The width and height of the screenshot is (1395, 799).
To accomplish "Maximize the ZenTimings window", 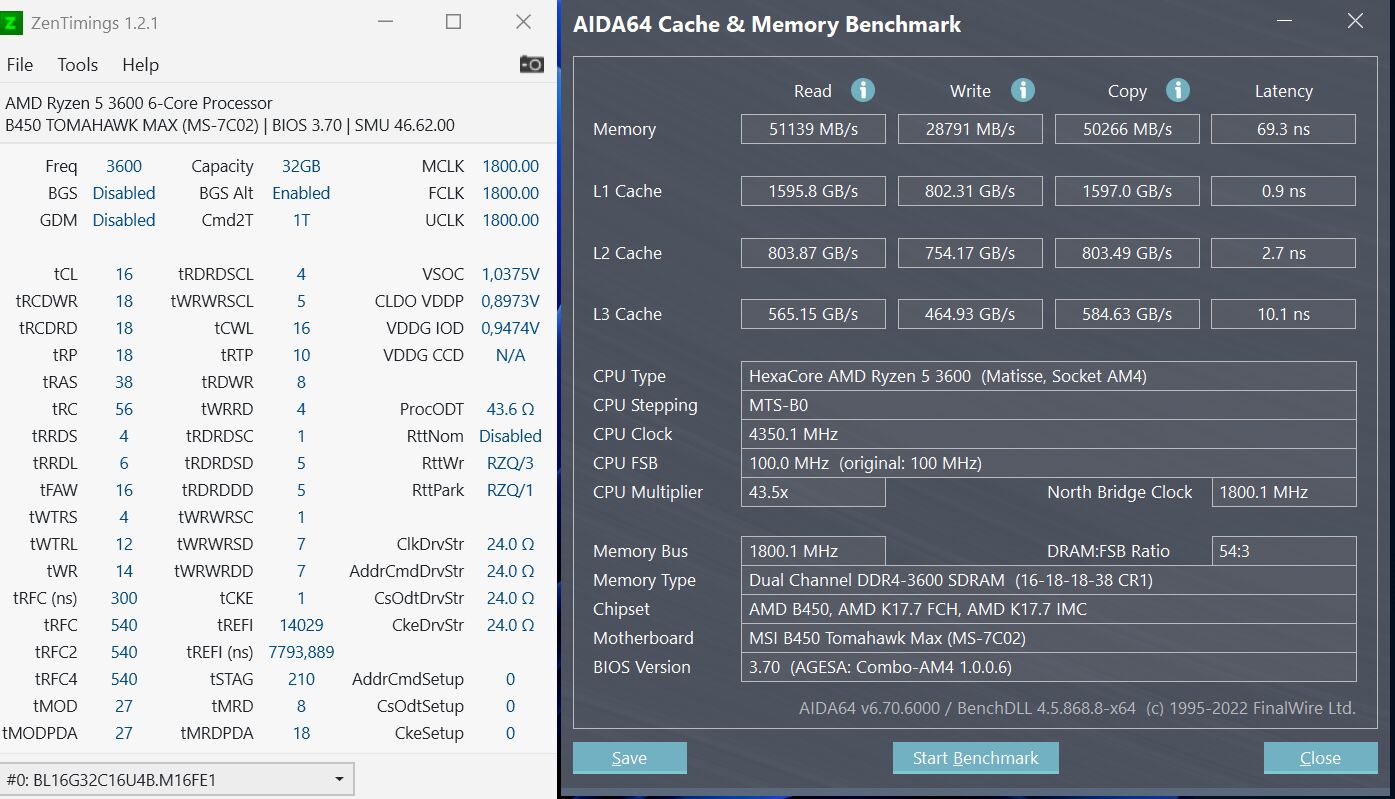I will [x=453, y=22].
